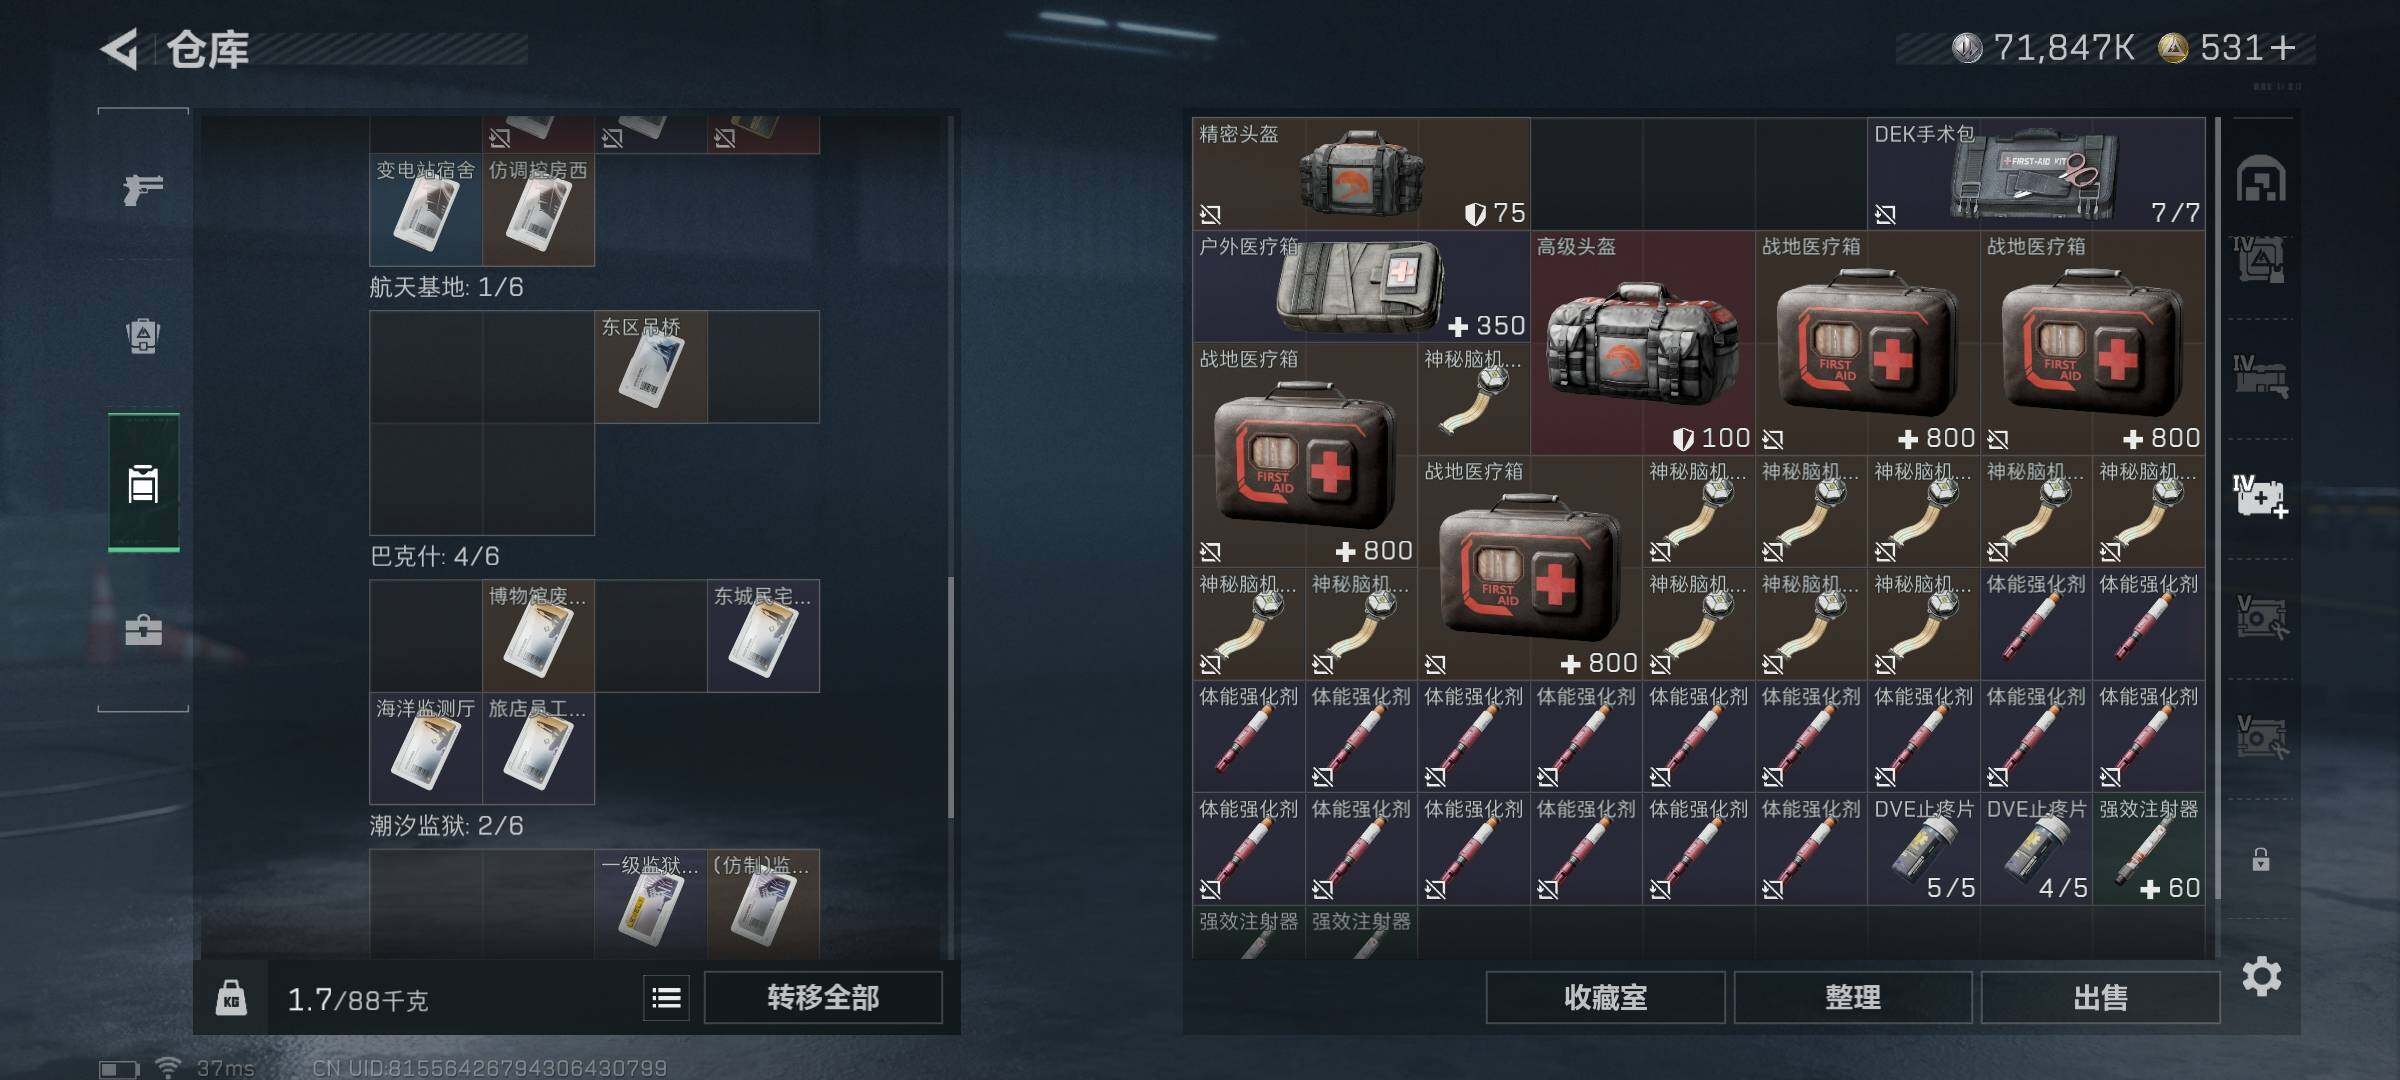Select the briefcase category icon in sidebar
The height and width of the screenshot is (1080, 2400).
click(x=143, y=630)
